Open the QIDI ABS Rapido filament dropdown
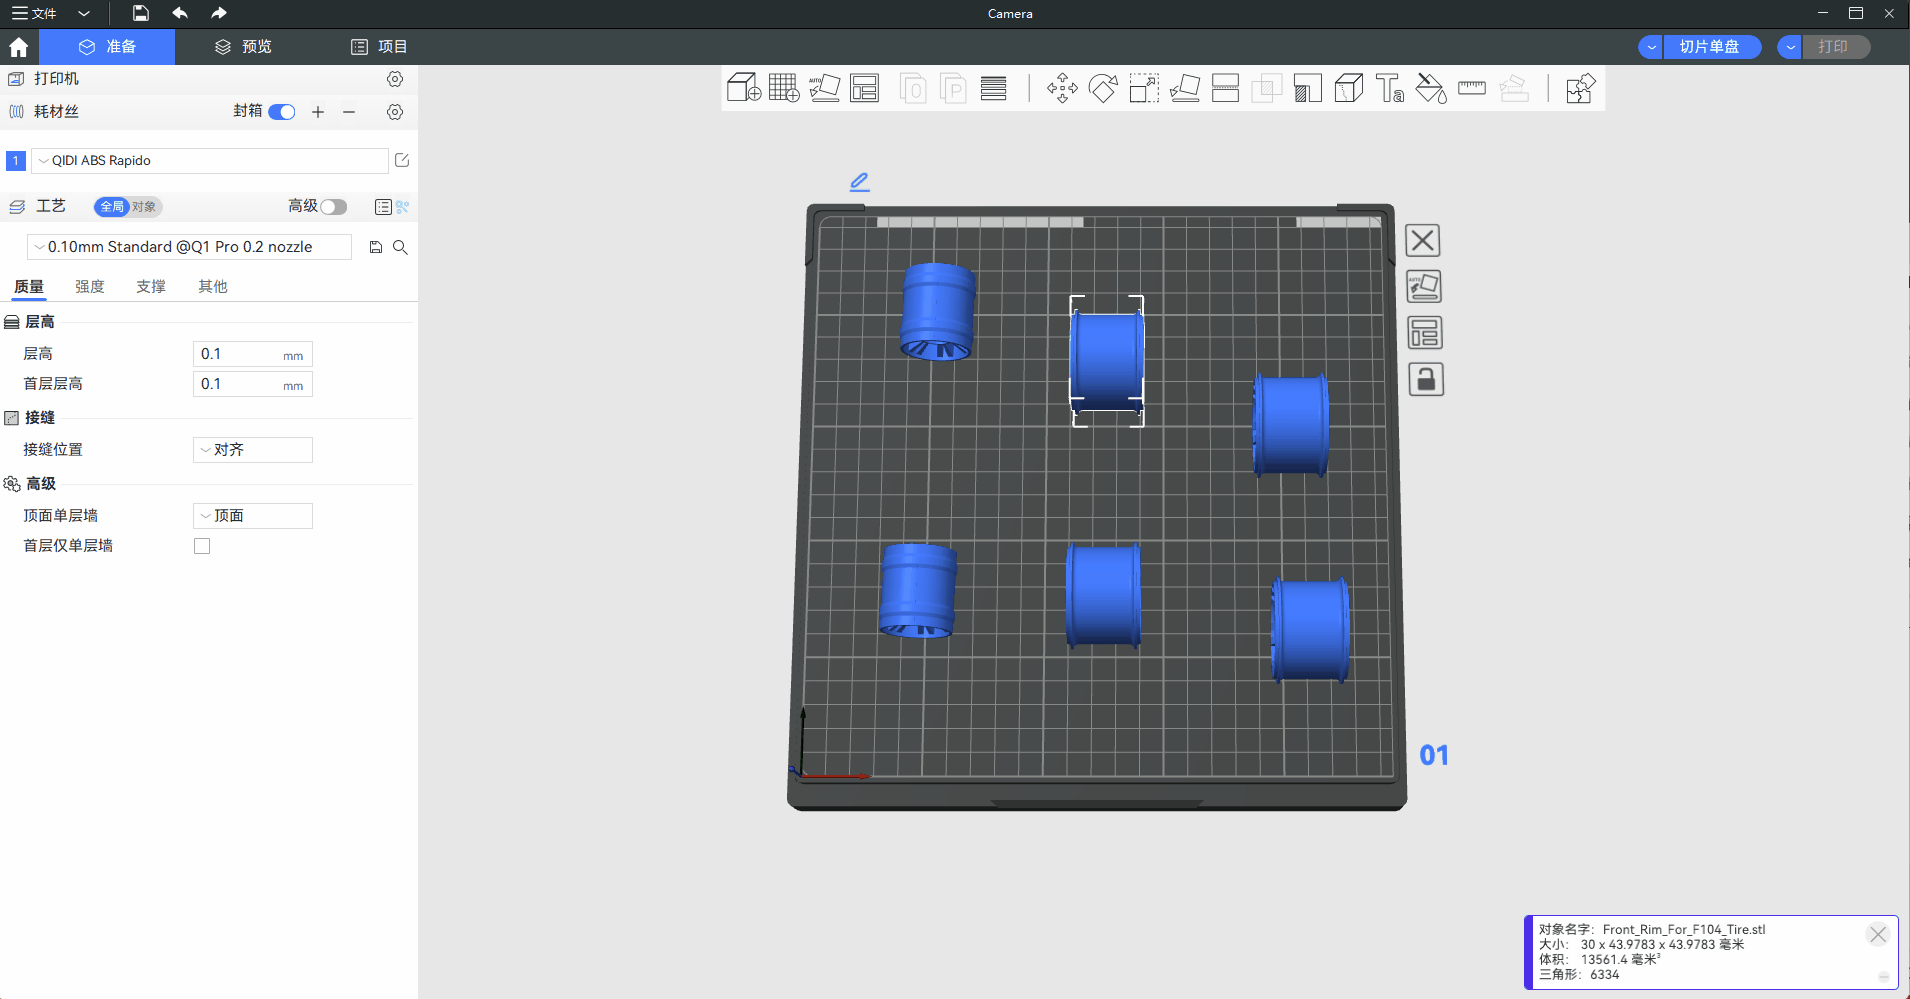Screen dimensions: 1910x999 click(x=210, y=161)
